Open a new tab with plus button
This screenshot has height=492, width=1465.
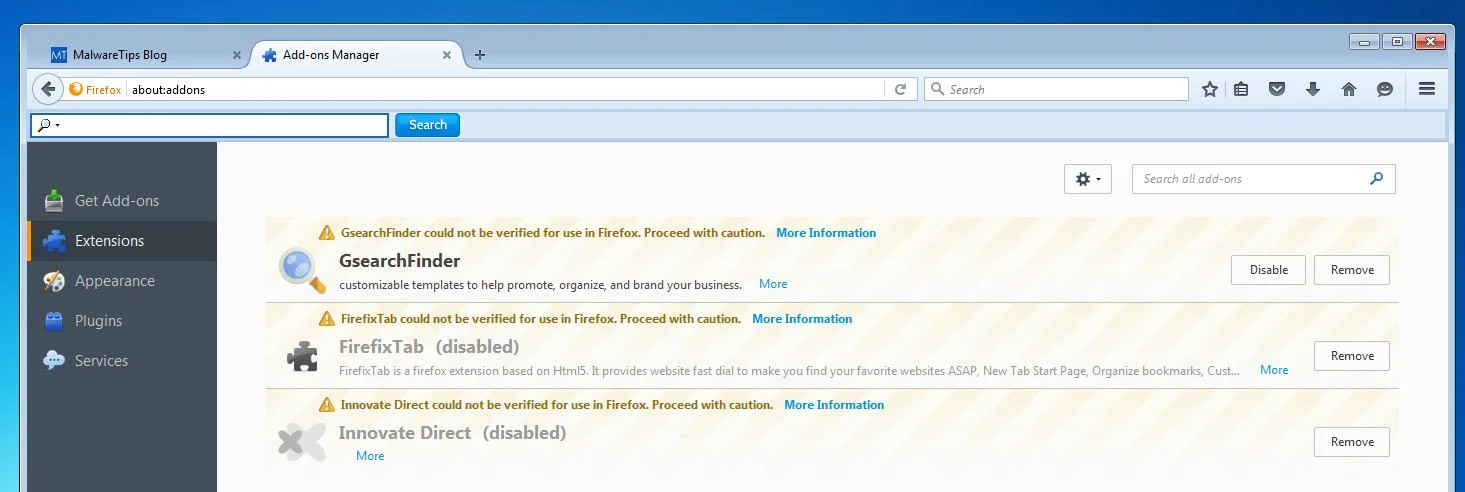480,55
